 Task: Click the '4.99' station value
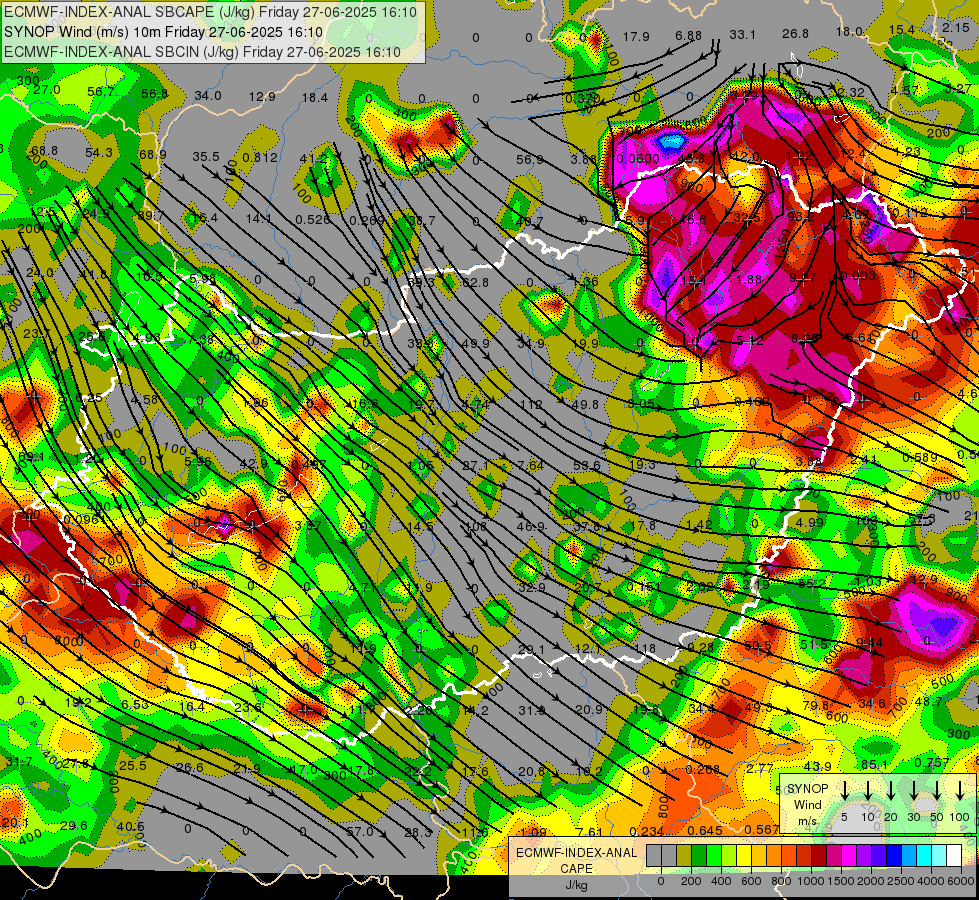[810, 522]
